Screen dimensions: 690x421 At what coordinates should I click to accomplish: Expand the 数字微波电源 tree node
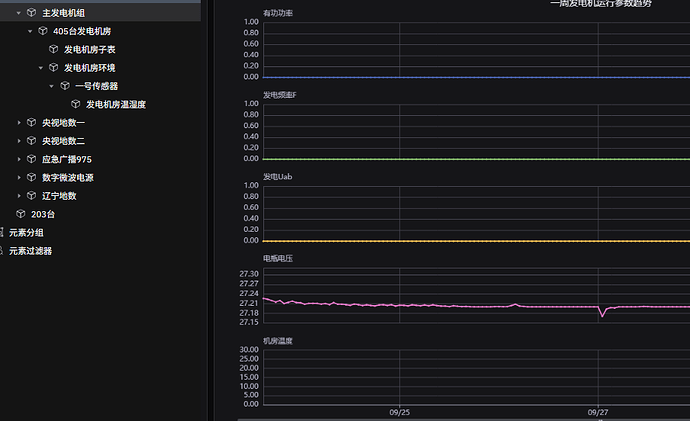point(19,177)
